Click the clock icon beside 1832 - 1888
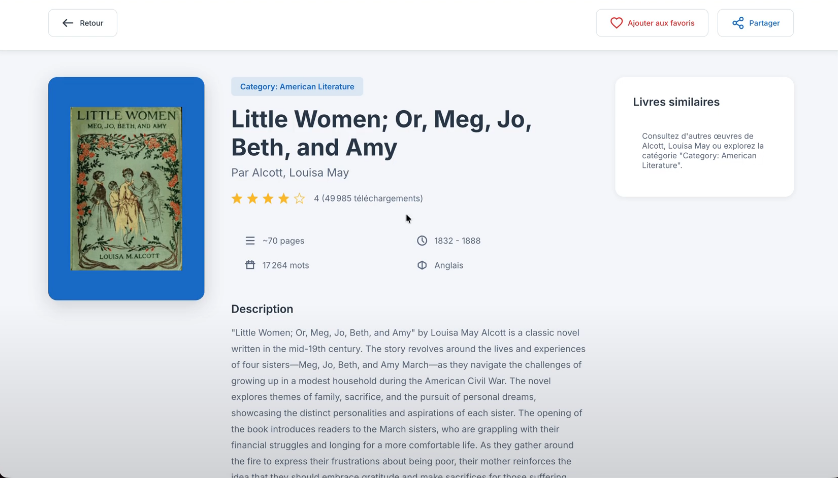 (x=422, y=241)
